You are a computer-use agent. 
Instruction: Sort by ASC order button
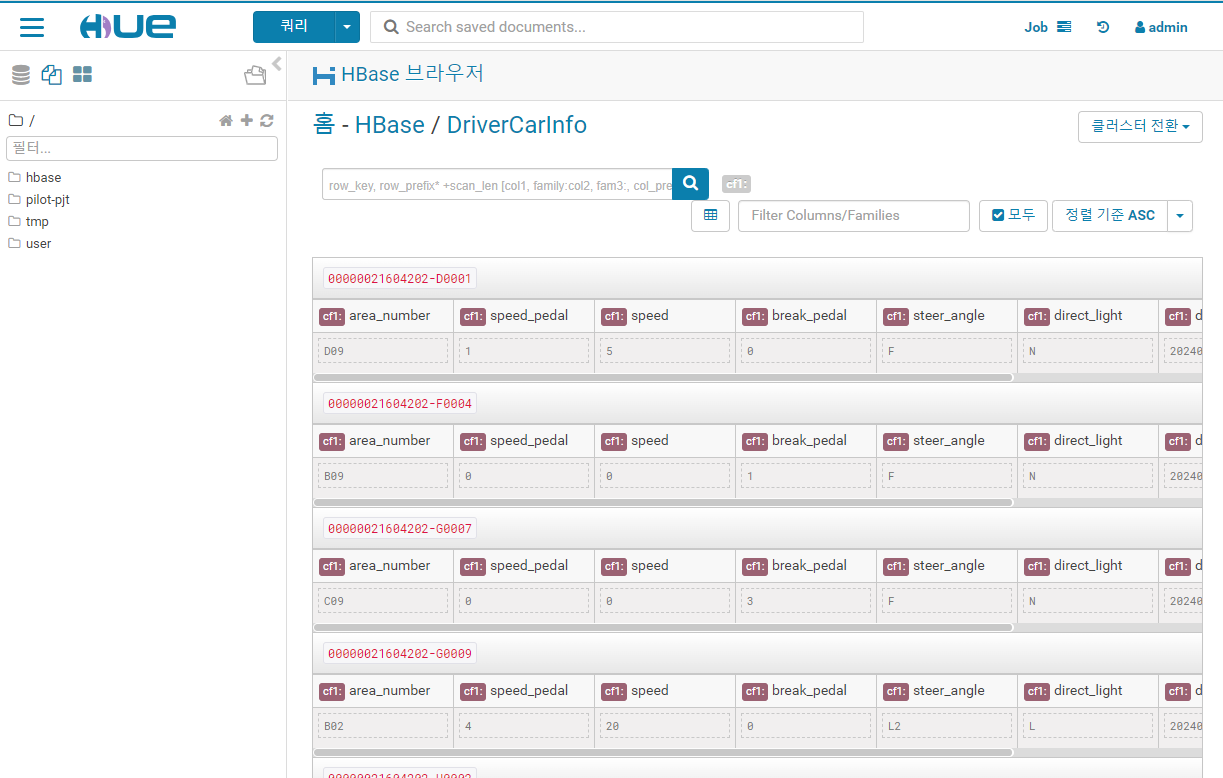pyautogui.click(x=1110, y=215)
